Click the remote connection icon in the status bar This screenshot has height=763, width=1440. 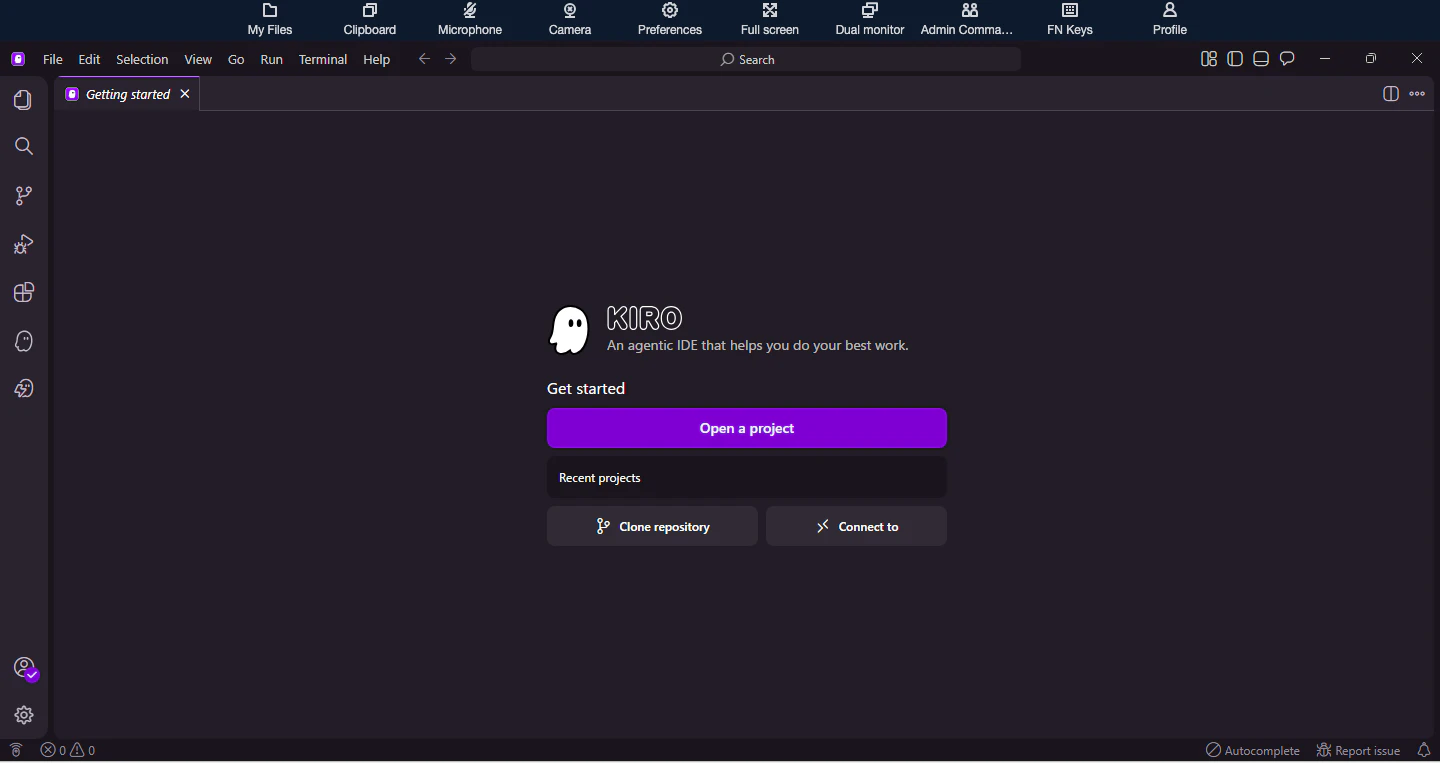click(x=16, y=750)
